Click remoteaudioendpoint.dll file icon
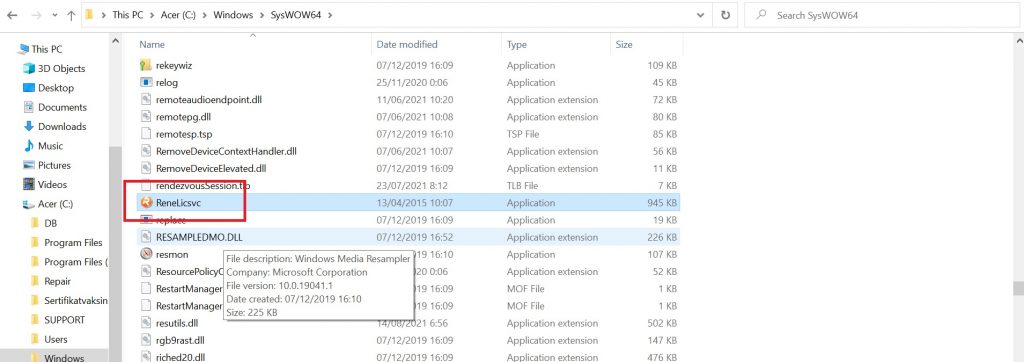Image resolution: width=1024 pixels, height=362 pixels. tap(146, 99)
